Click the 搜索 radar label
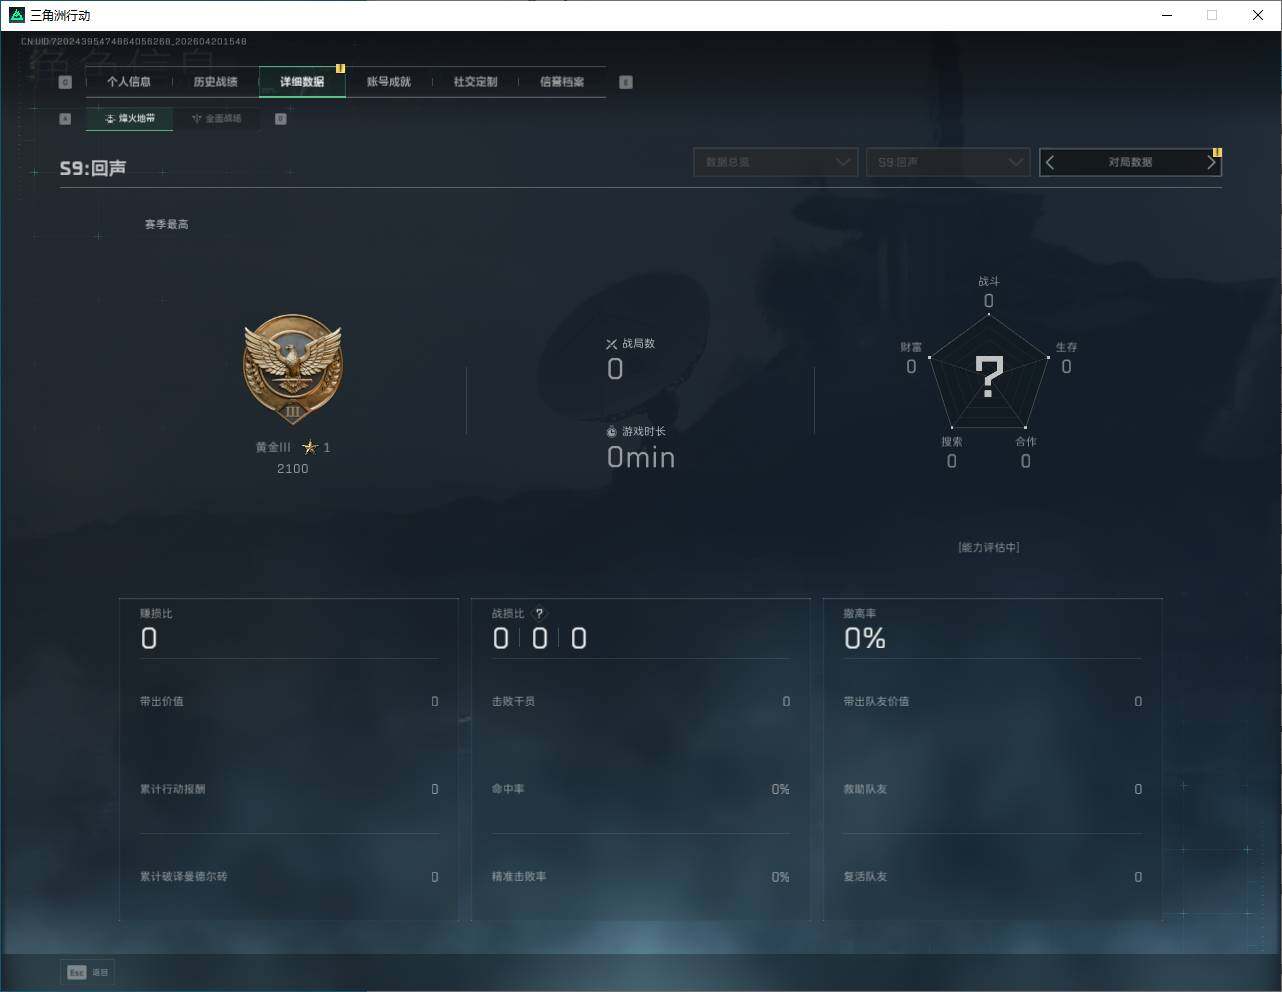This screenshot has width=1282, height=992. [952, 442]
